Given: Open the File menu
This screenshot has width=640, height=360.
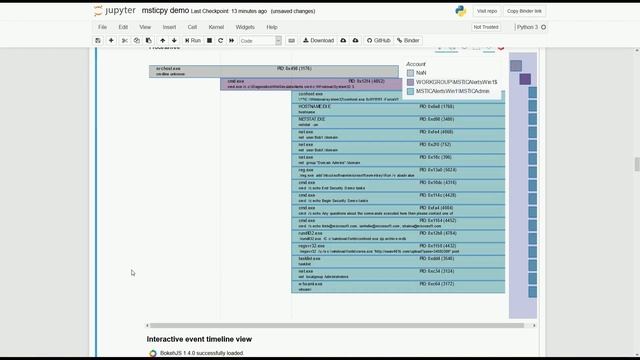Looking at the screenshot, I should [102, 27].
